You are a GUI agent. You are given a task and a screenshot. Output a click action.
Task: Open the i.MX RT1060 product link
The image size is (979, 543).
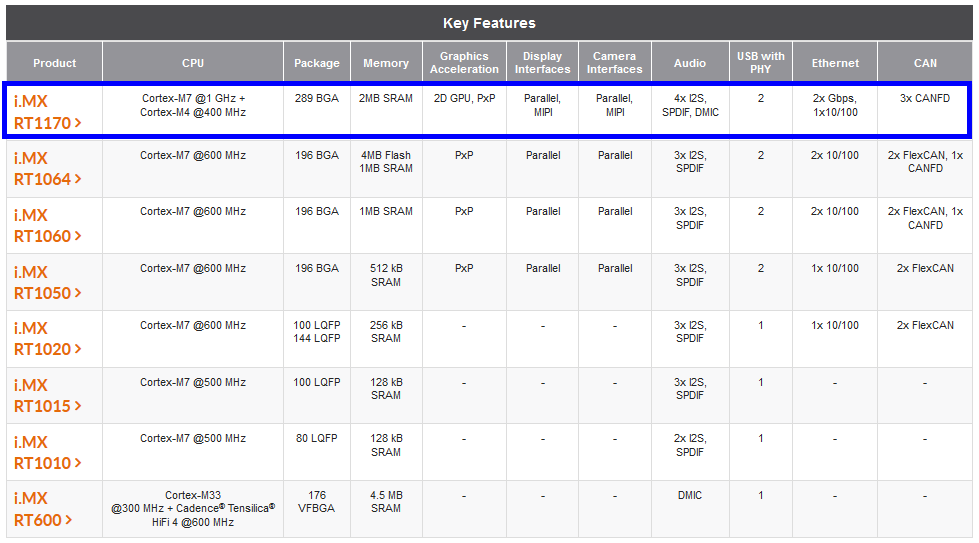point(47,225)
